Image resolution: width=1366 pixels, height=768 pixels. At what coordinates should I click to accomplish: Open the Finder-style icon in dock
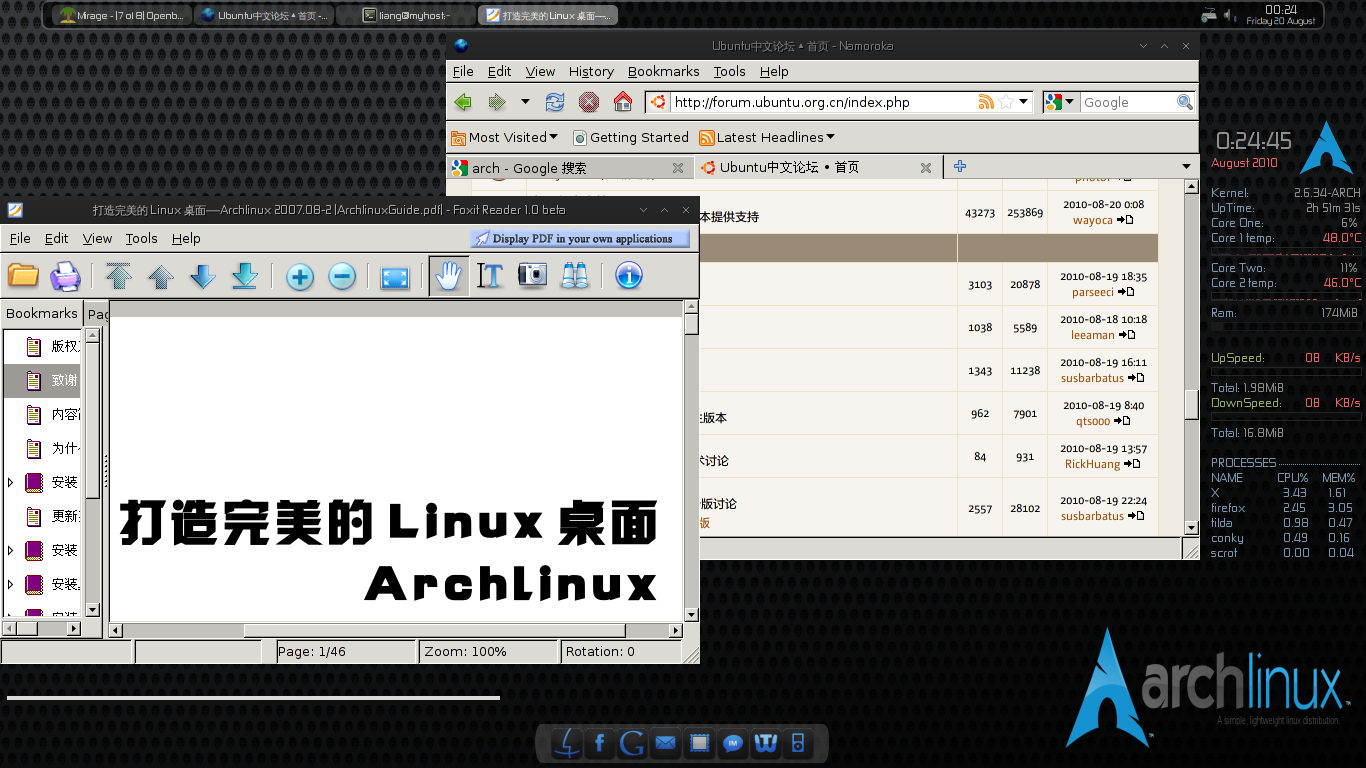(567, 743)
